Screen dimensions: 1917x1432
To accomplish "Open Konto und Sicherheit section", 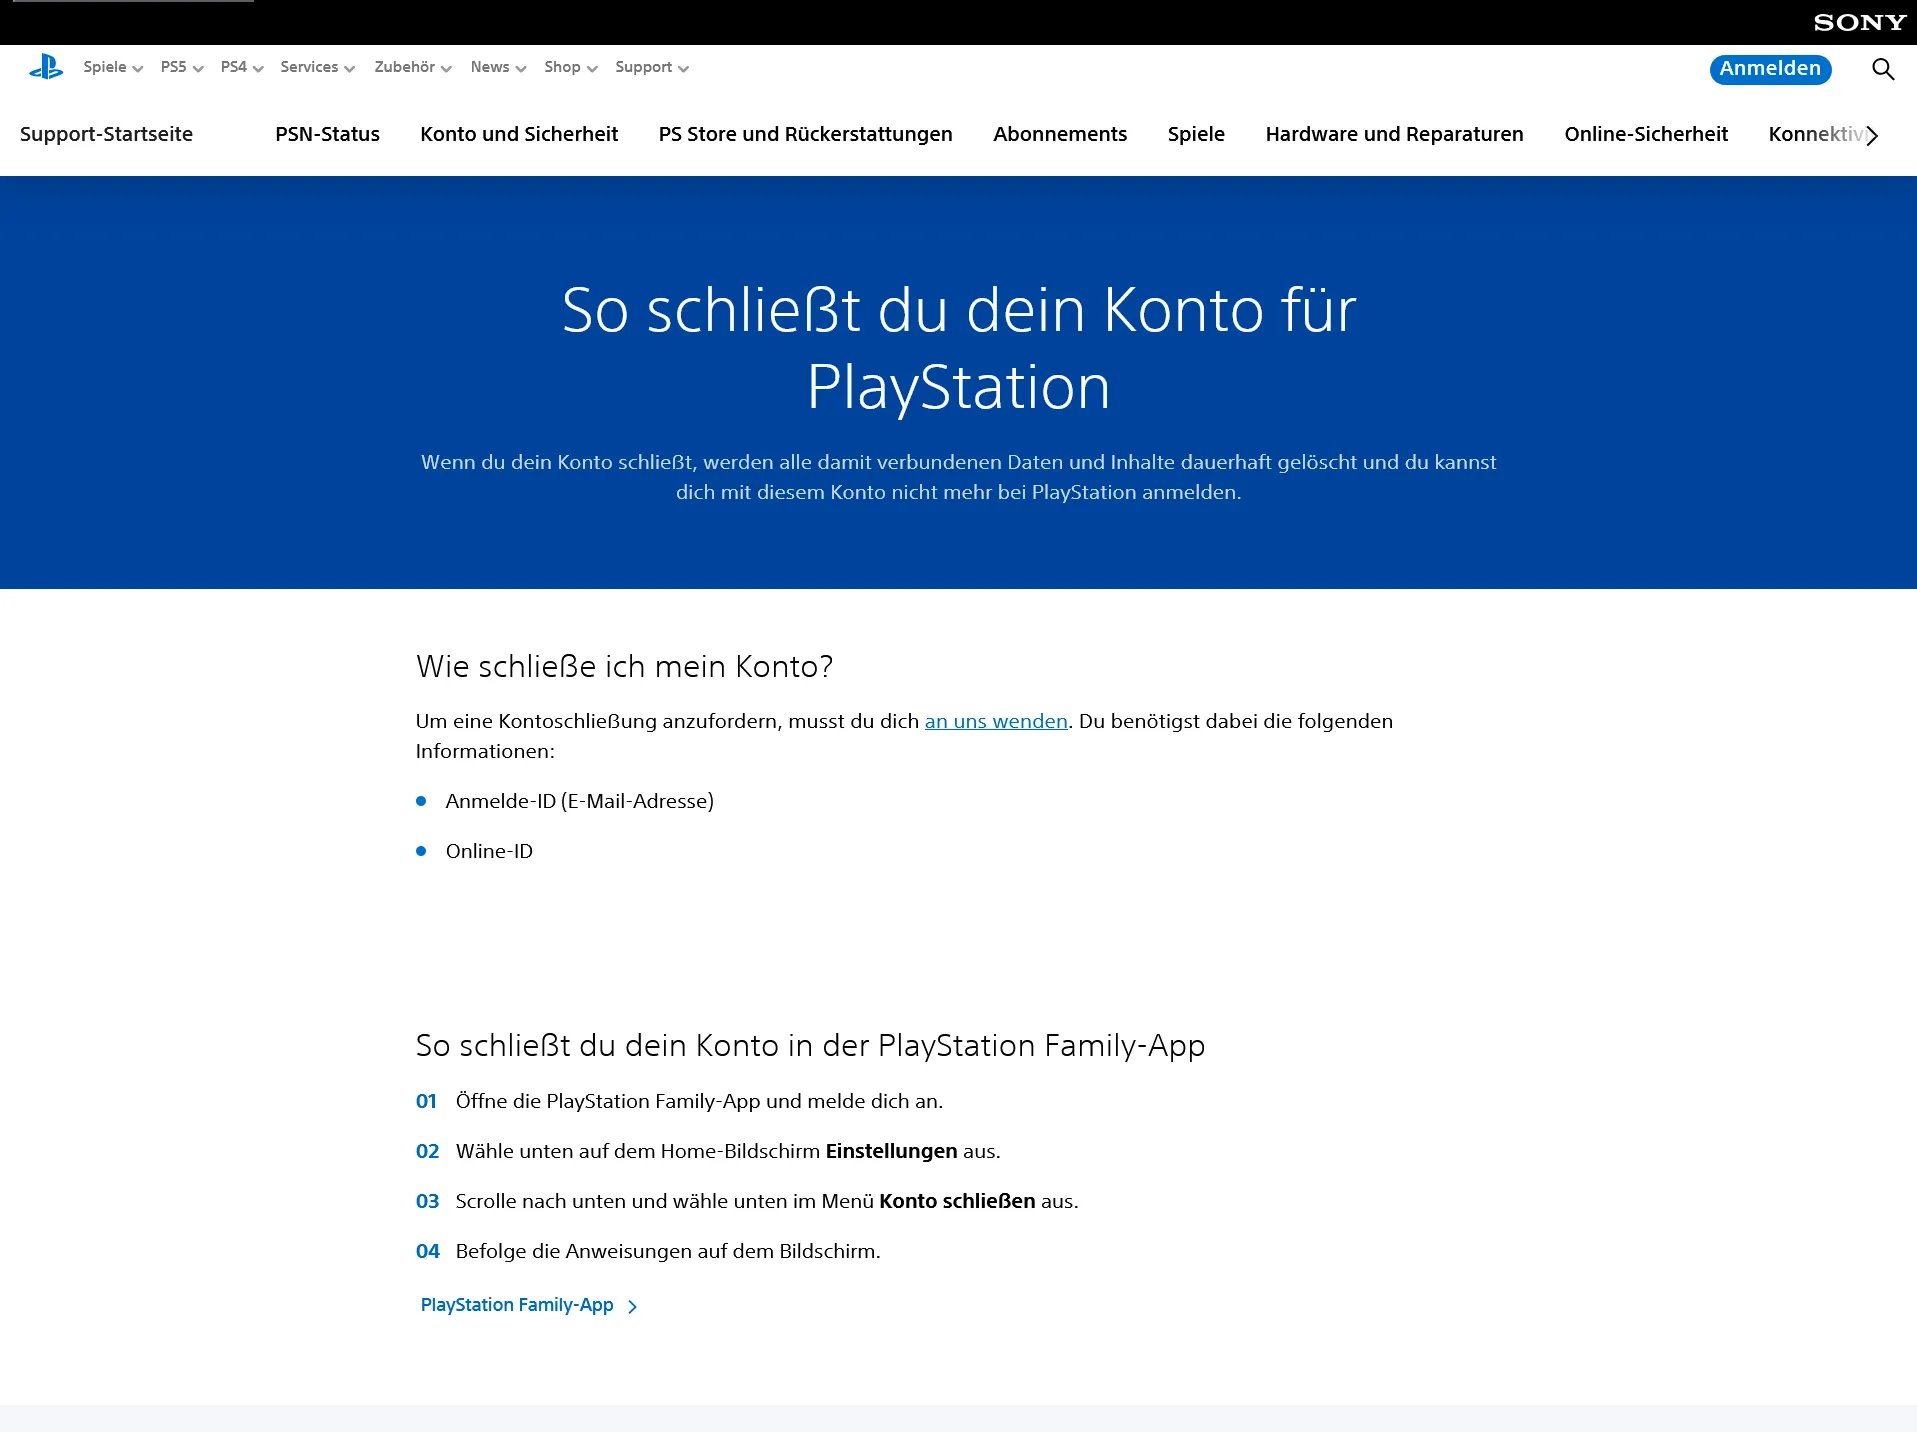I will pyautogui.click(x=519, y=134).
